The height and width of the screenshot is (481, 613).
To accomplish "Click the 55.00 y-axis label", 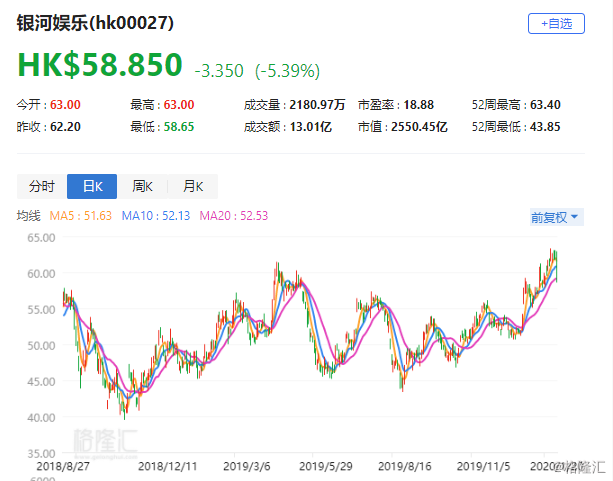I will pos(41,310).
